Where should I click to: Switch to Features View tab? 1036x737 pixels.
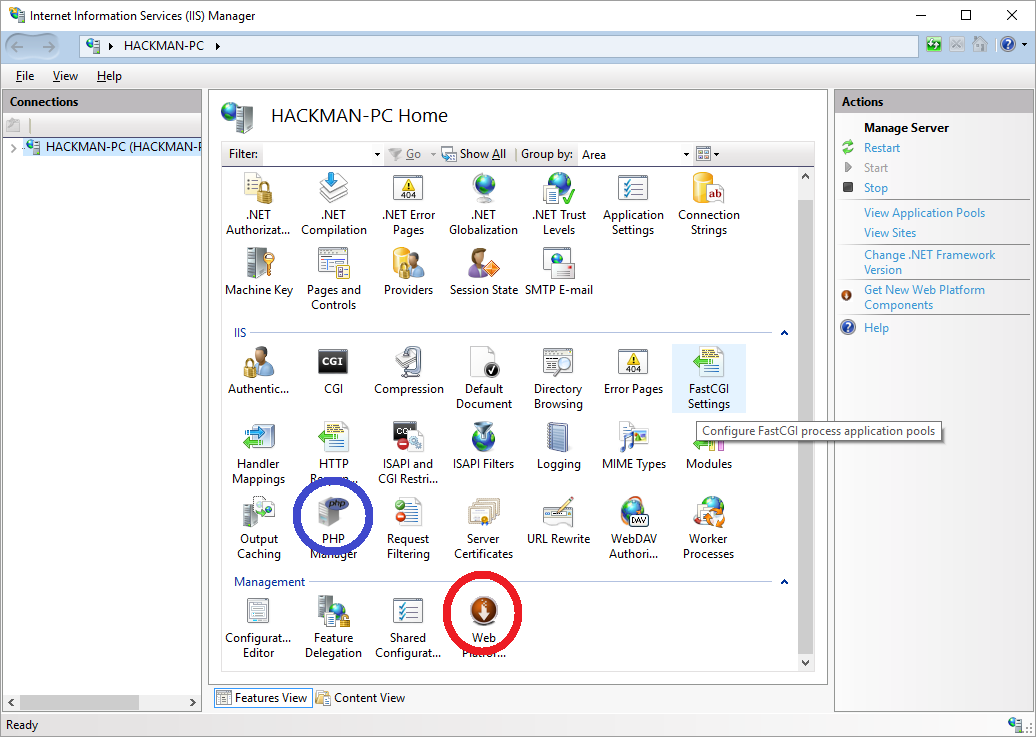262,698
